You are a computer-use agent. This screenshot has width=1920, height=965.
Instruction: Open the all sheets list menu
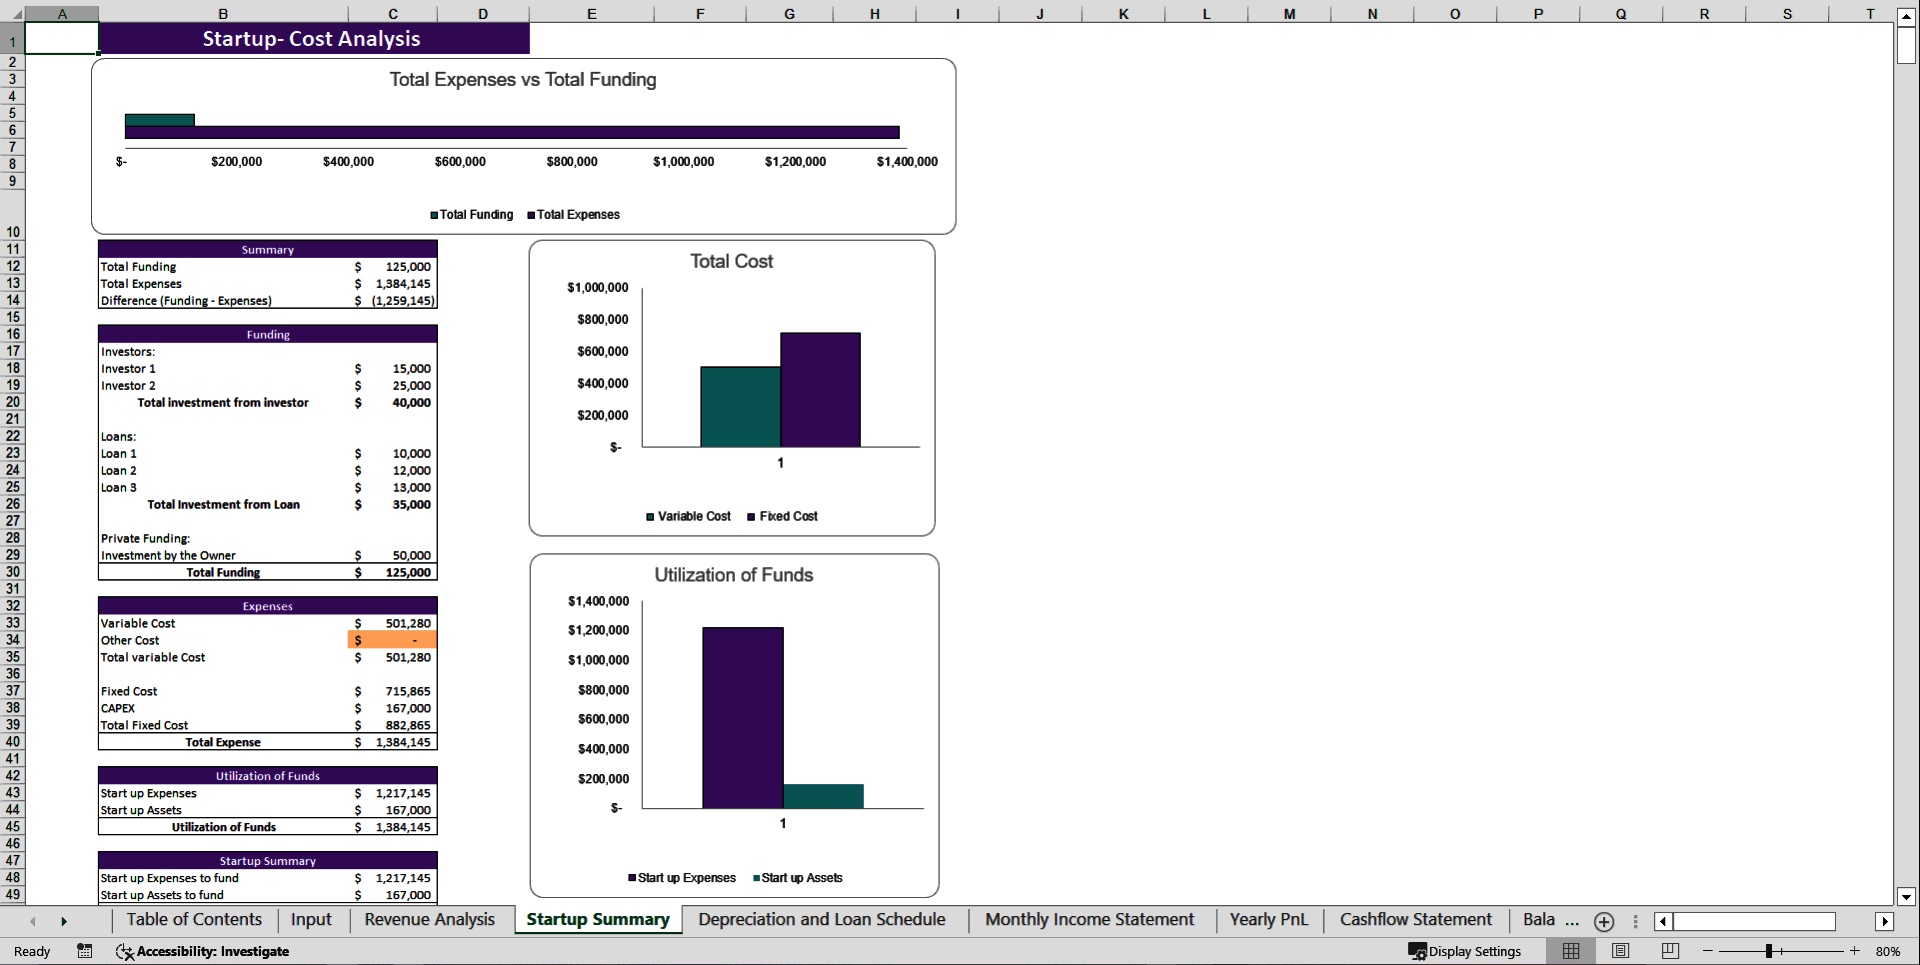tap(1634, 921)
